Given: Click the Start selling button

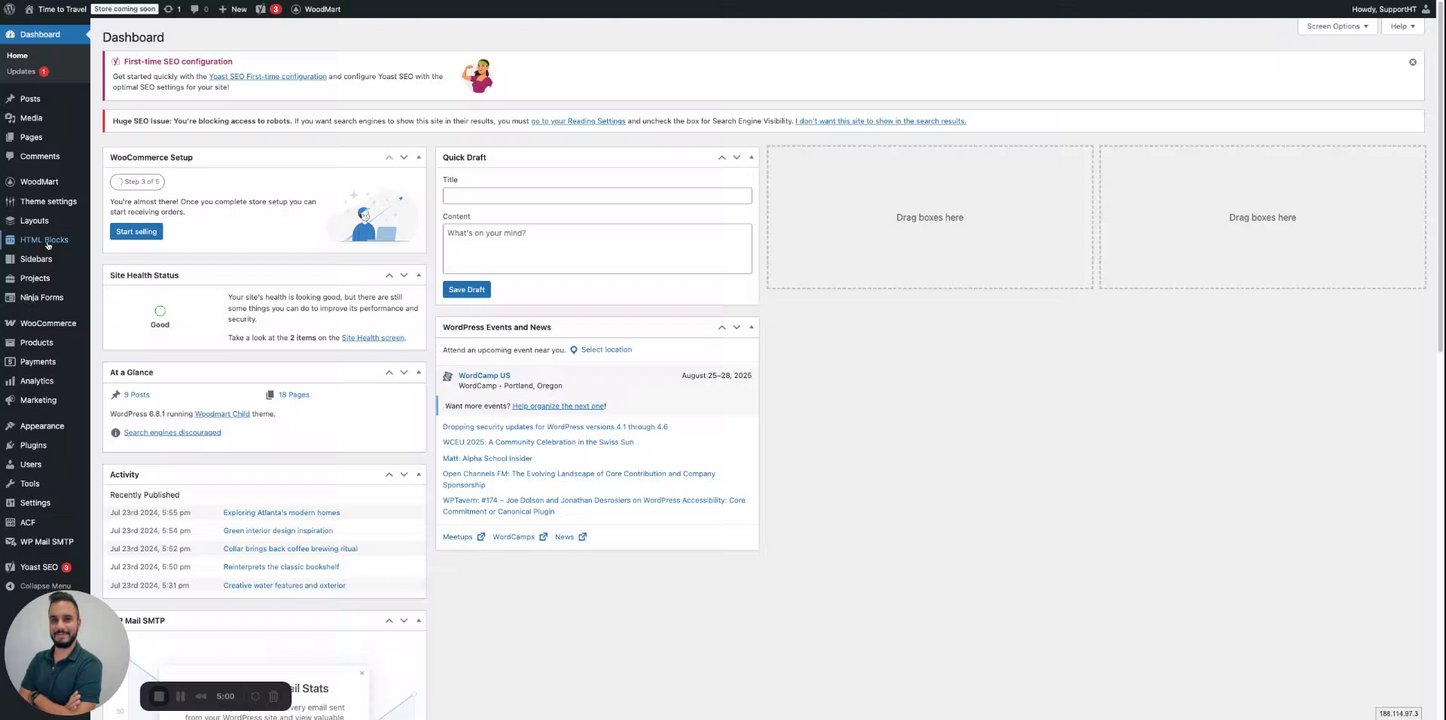Looking at the screenshot, I should (136, 231).
